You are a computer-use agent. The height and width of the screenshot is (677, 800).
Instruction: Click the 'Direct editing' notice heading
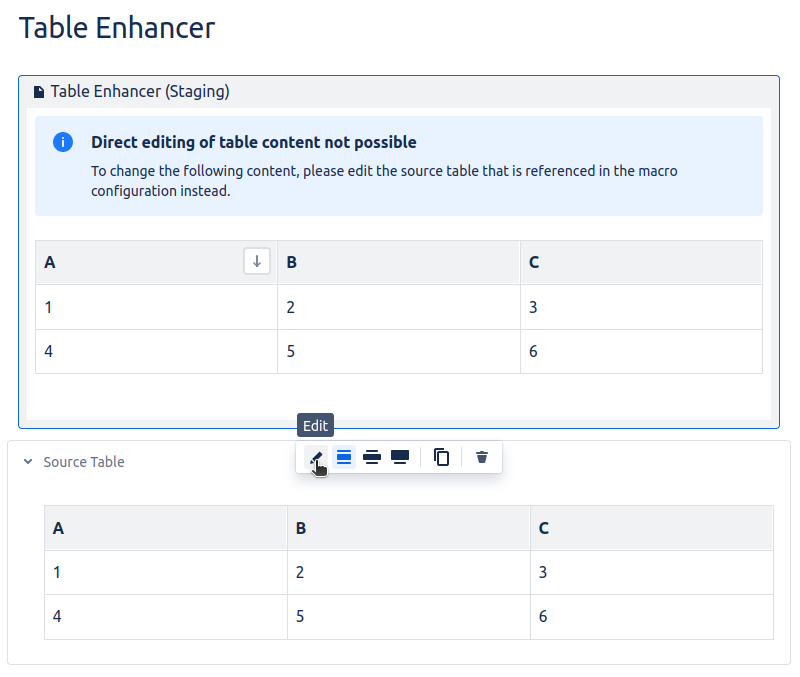click(x=254, y=142)
